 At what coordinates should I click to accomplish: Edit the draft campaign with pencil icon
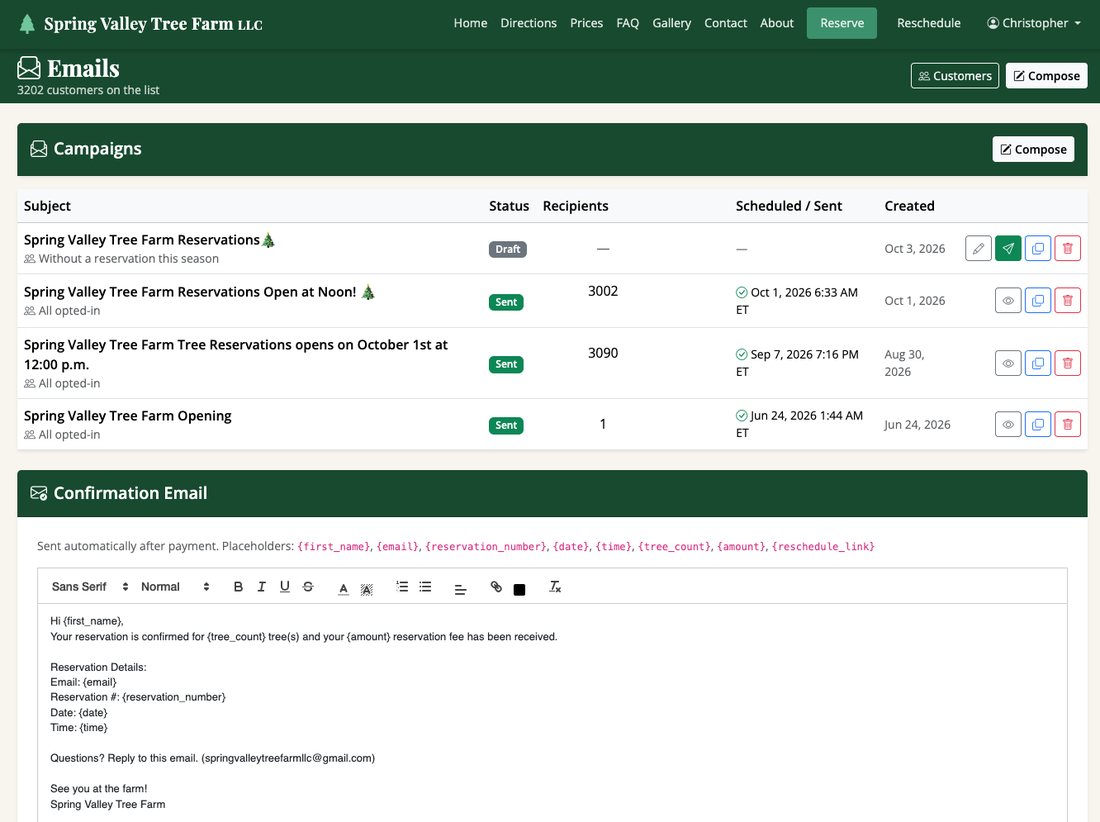pos(978,248)
